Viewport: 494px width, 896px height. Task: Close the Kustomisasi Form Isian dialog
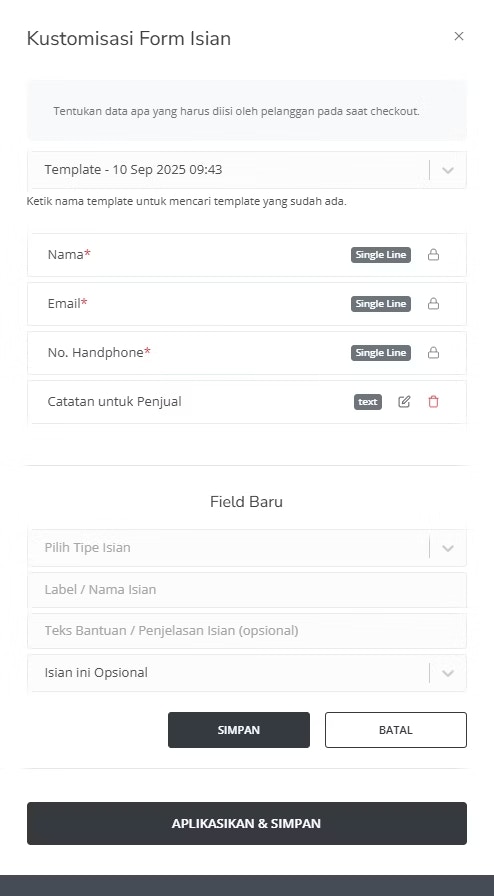[x=459, y=37]
